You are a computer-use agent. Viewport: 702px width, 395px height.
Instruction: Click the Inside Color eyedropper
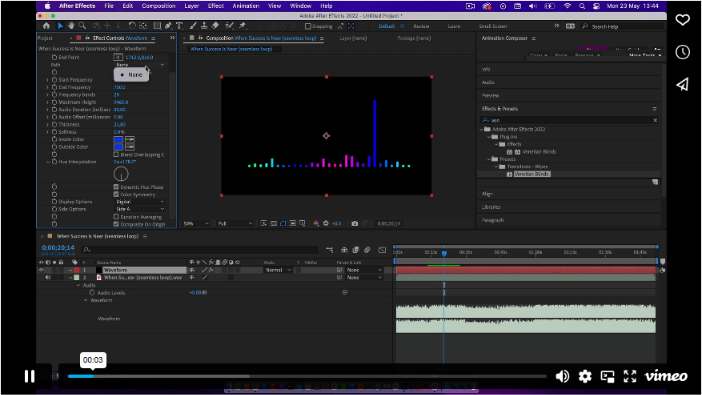[x=130, y=140]
